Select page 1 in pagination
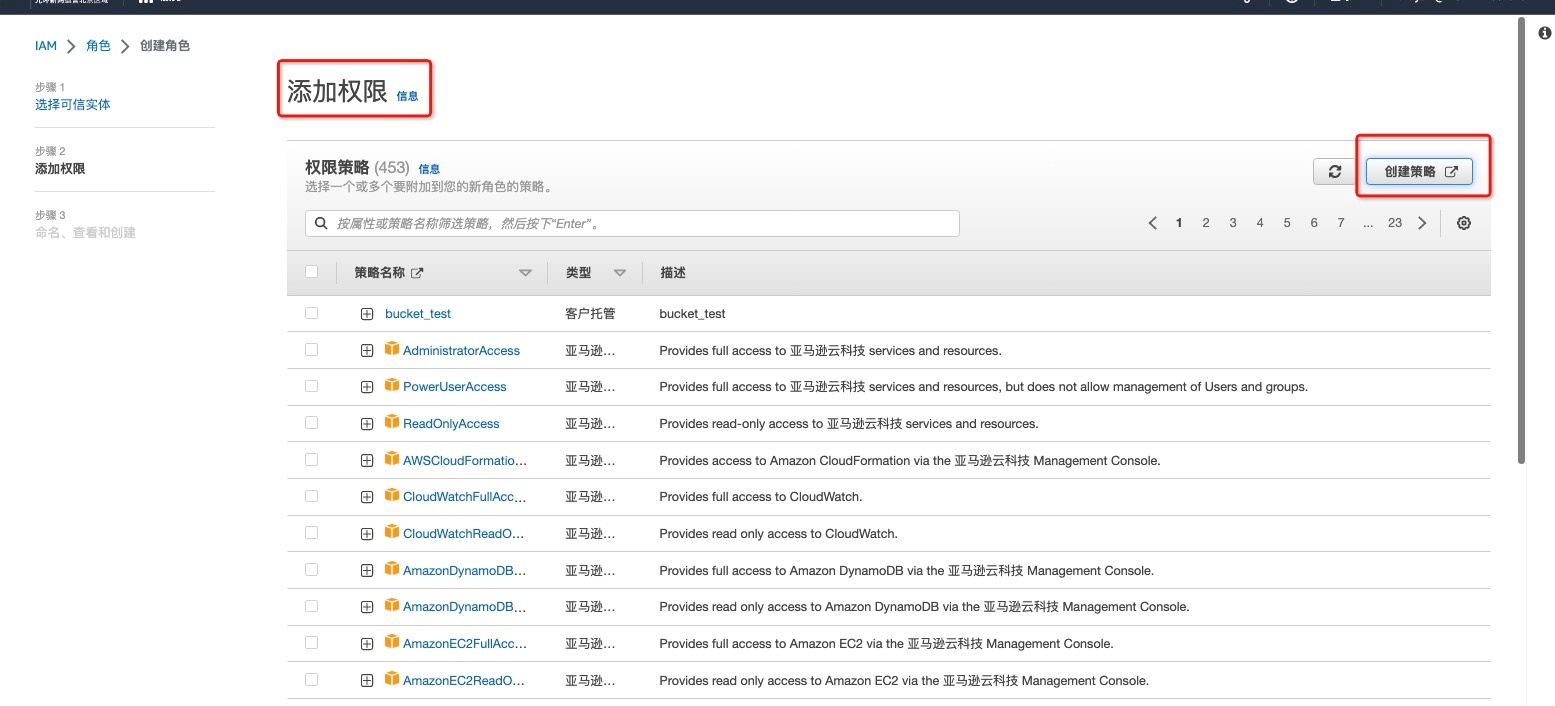The width and height of the screenshot is (1555, 706). (1179, 223)
